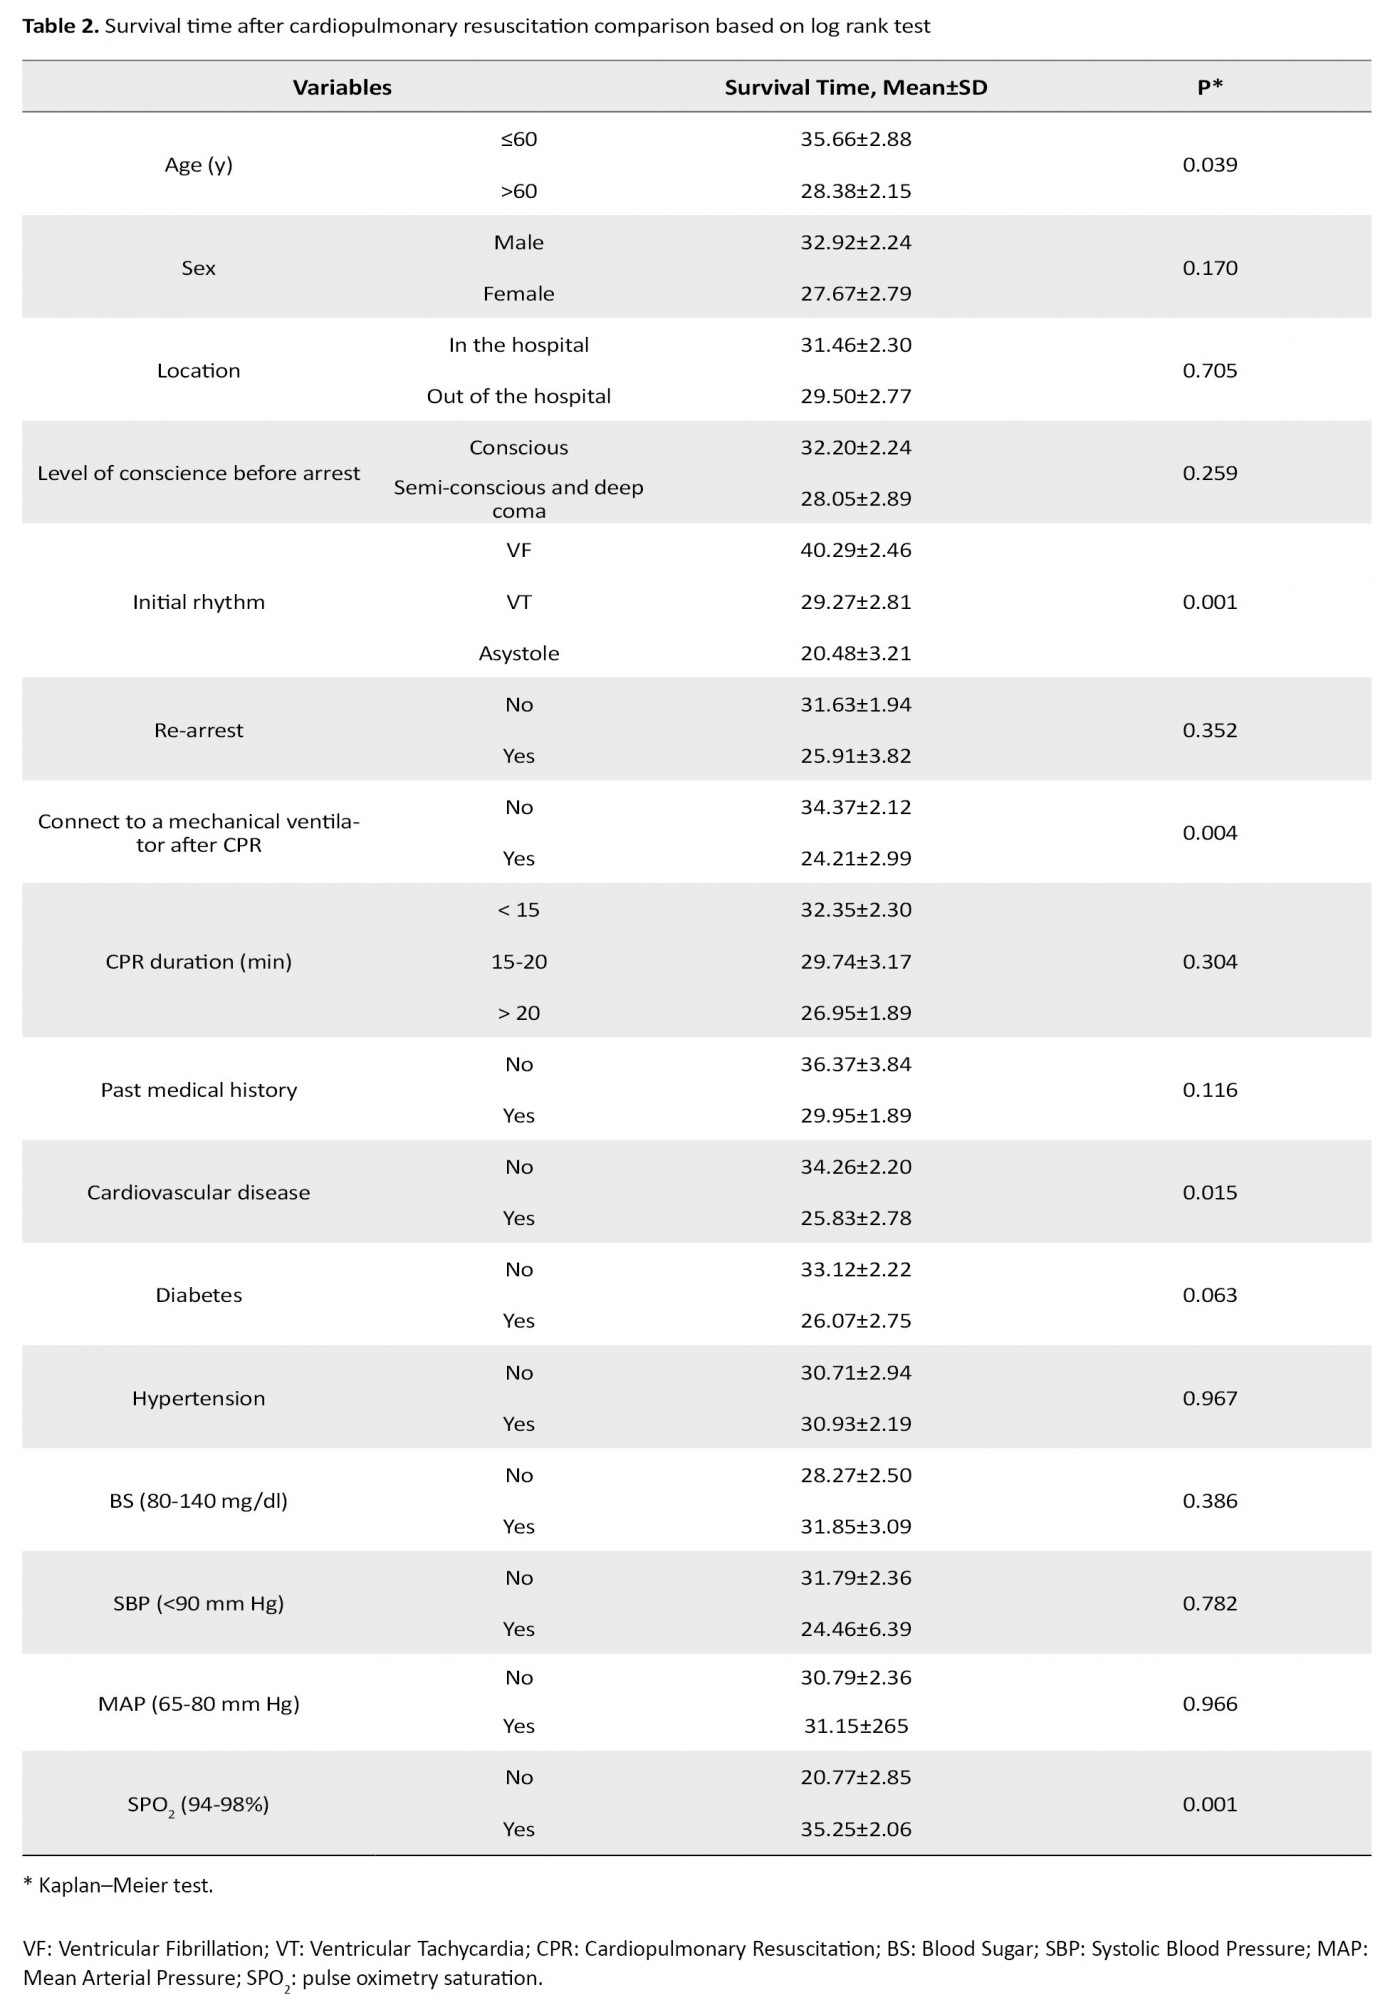Click the Survival Time, Mean±SD header
Screen dimensions: 1390x2000
click(855, 88)
